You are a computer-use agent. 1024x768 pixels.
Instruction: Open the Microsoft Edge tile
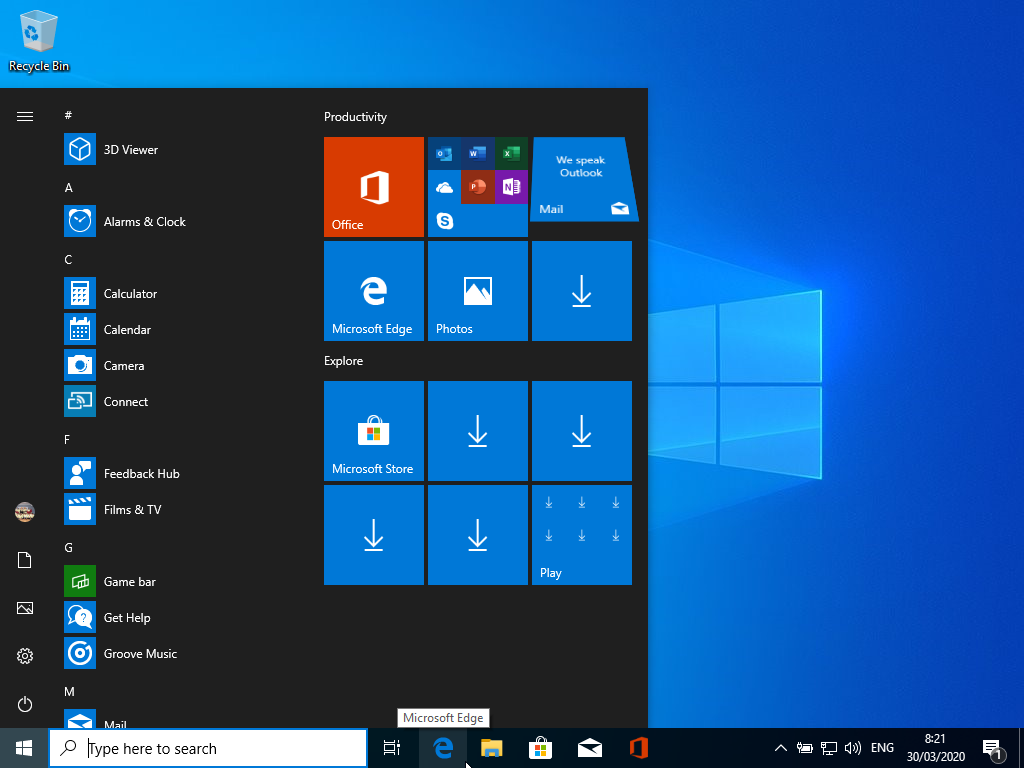click(x=374, y=291)
